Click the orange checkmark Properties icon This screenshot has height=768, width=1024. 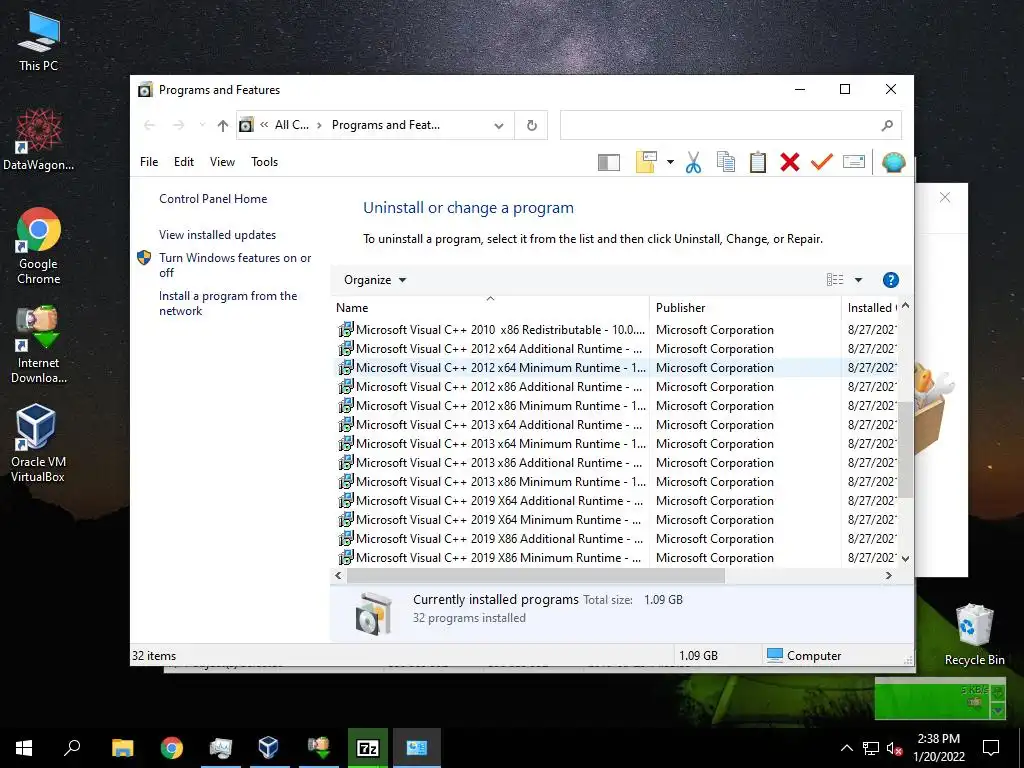(822, 161)
